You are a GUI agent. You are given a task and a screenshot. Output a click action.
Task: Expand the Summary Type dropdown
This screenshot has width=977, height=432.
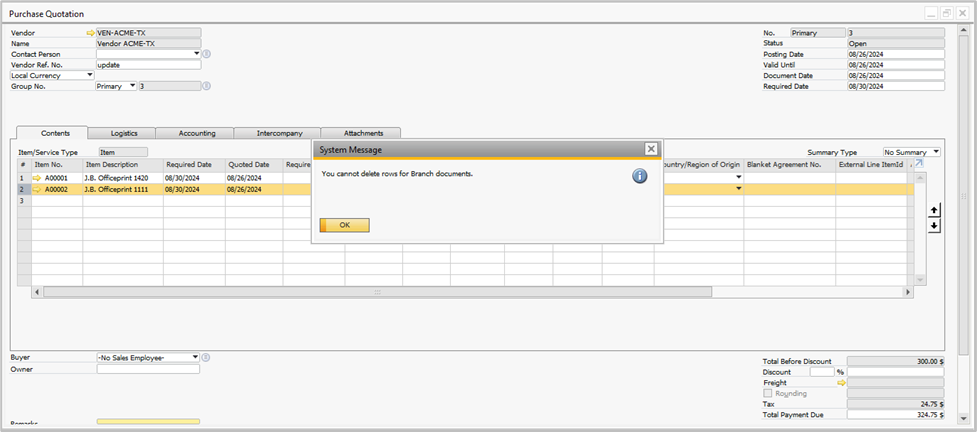tap(935, 152)
